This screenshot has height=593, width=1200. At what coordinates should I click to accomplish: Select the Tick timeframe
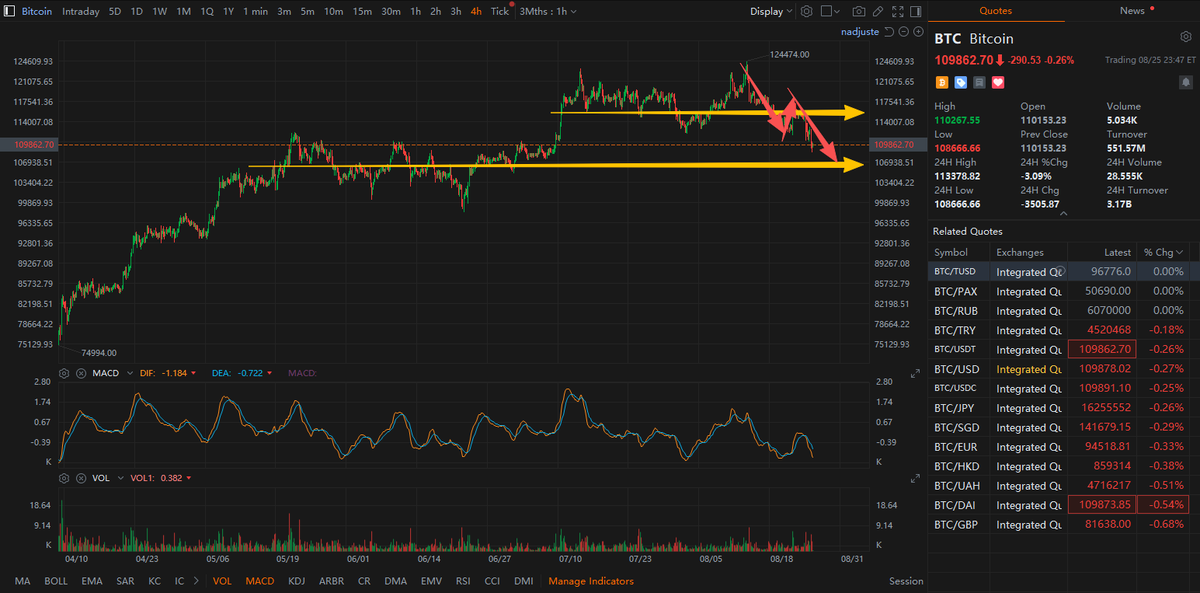pos(500,11)
